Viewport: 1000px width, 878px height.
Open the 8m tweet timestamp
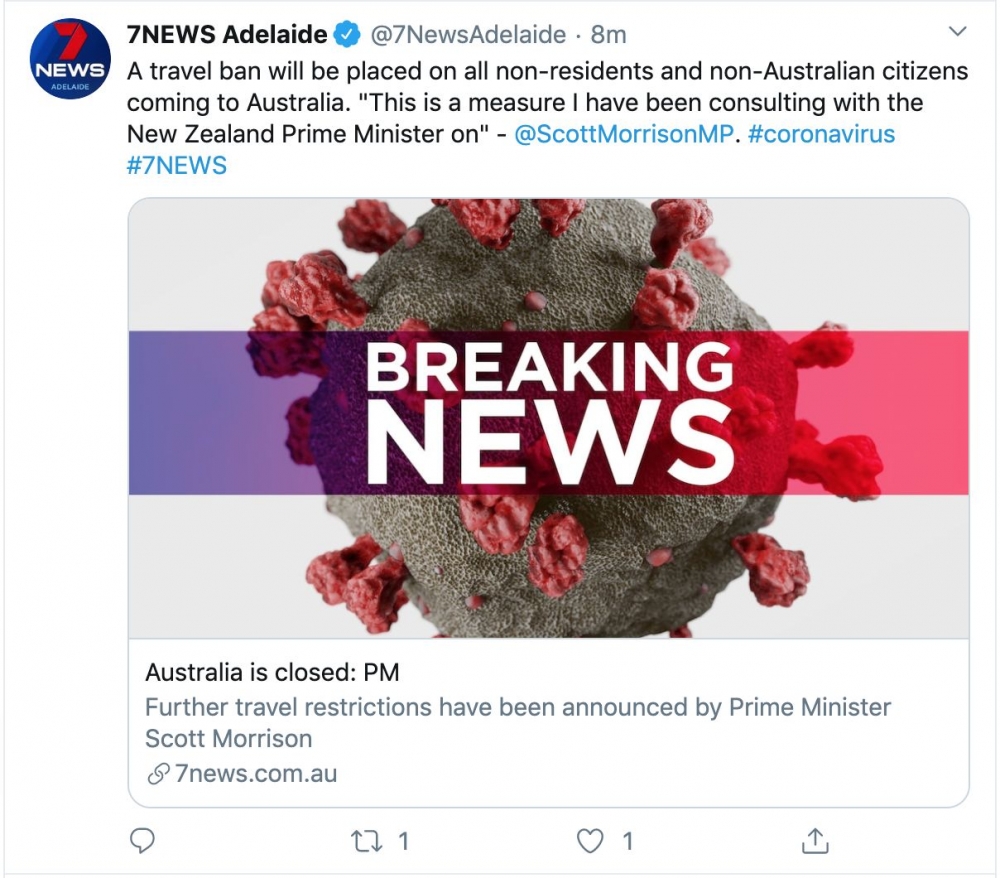tap(608, 35)
